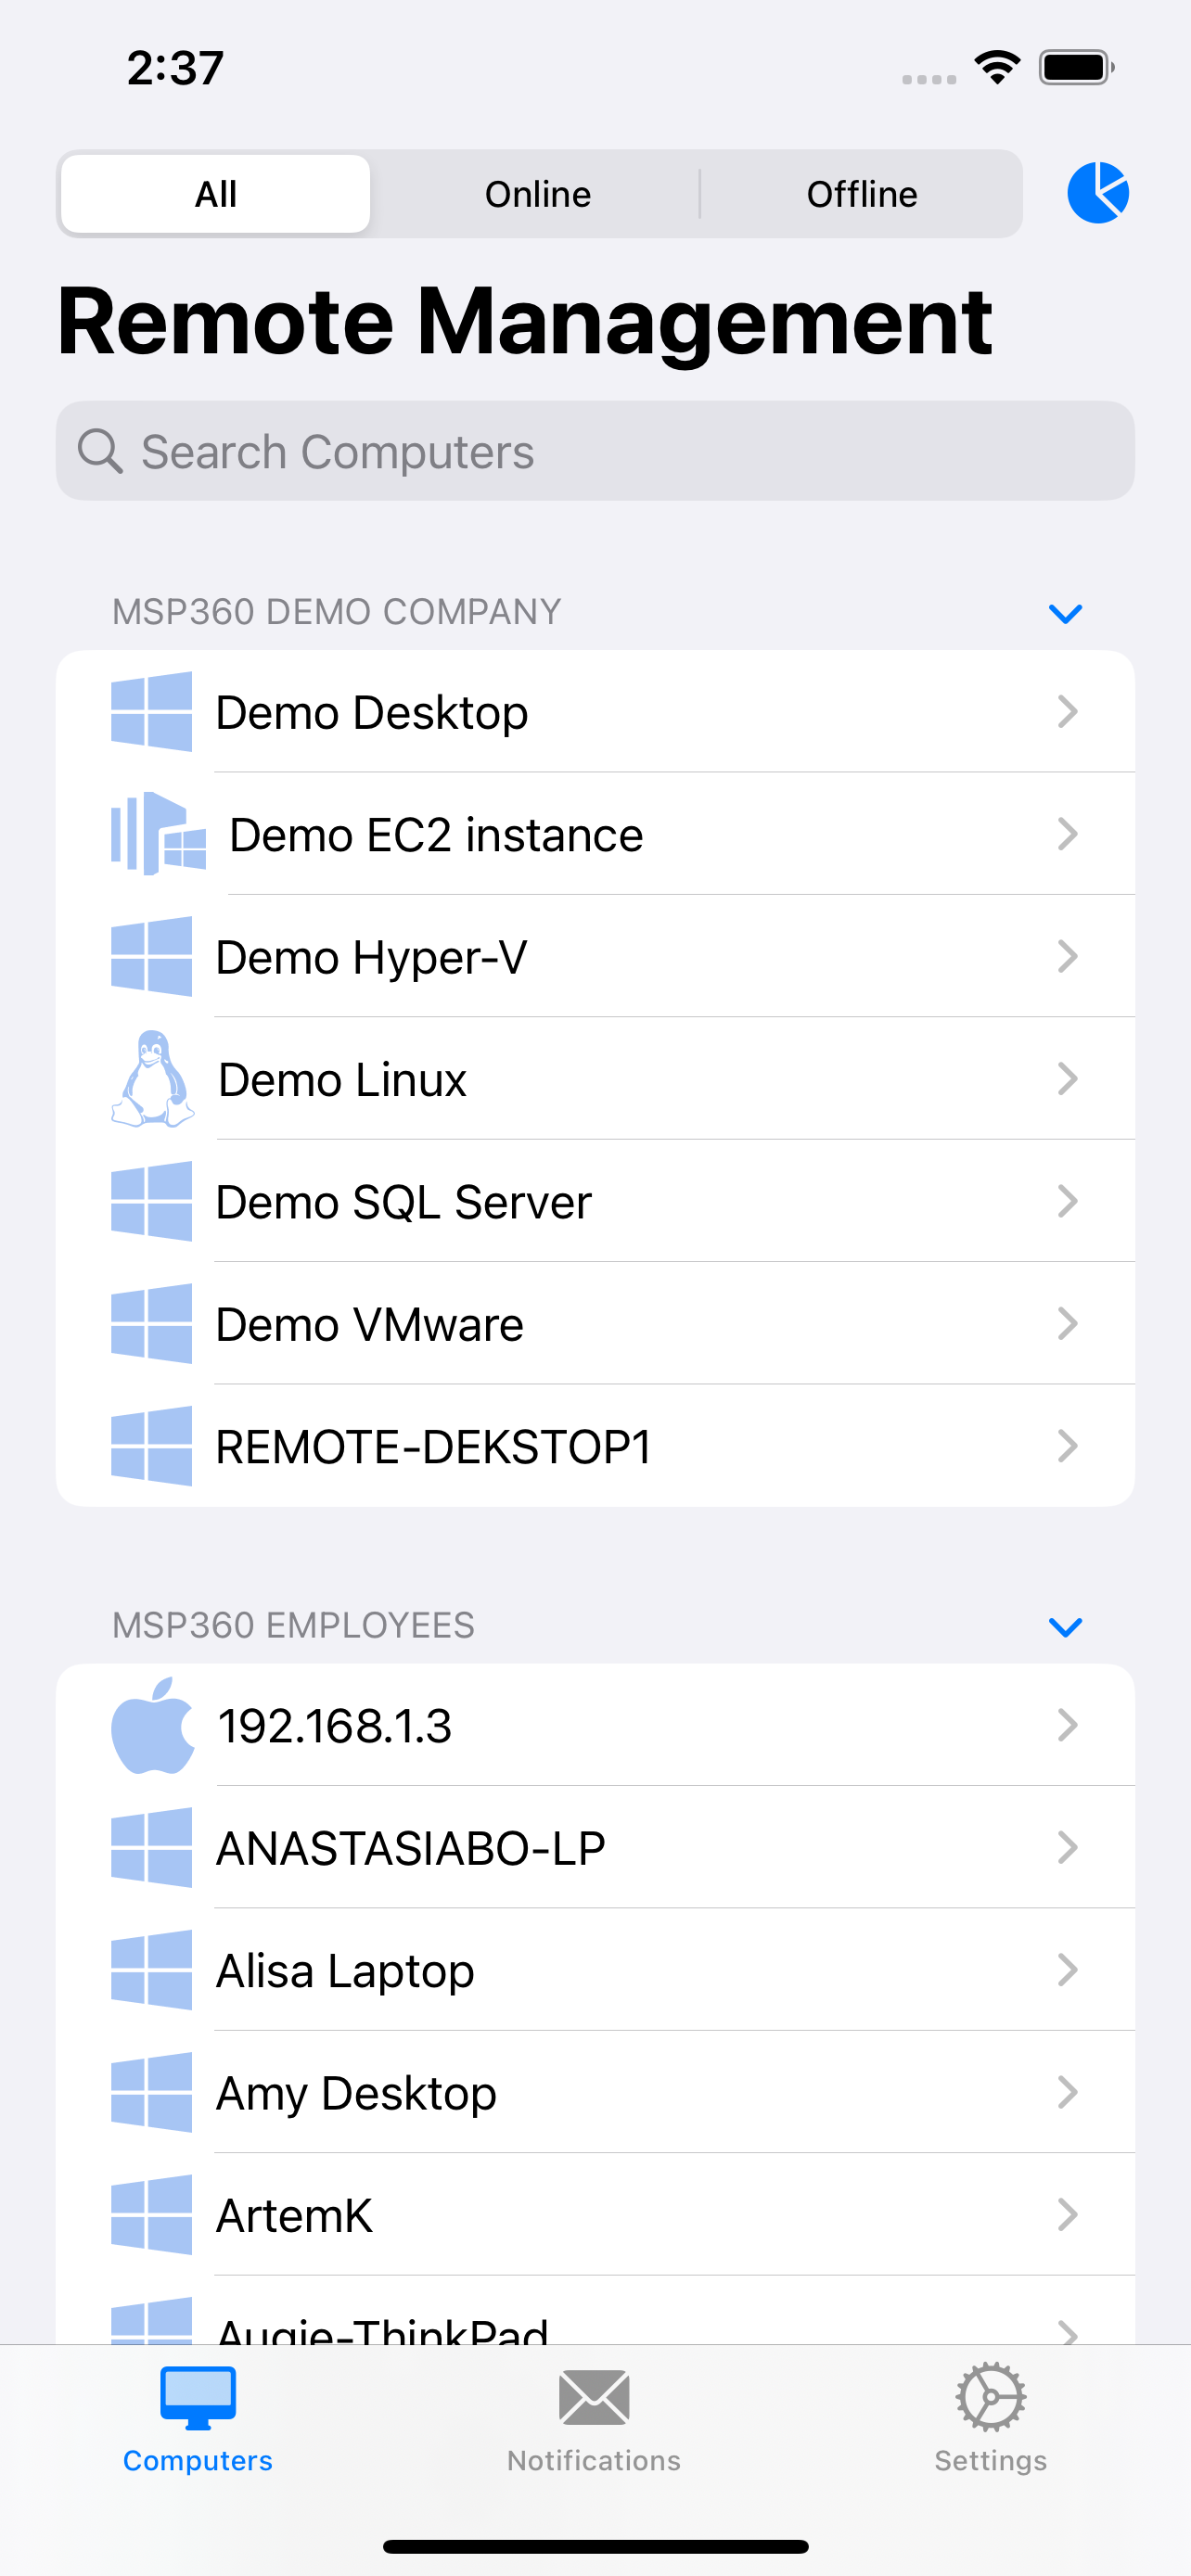Filter list to Online computers
This screenshot has height=2576, width=1191.
[x=538, y=194]
